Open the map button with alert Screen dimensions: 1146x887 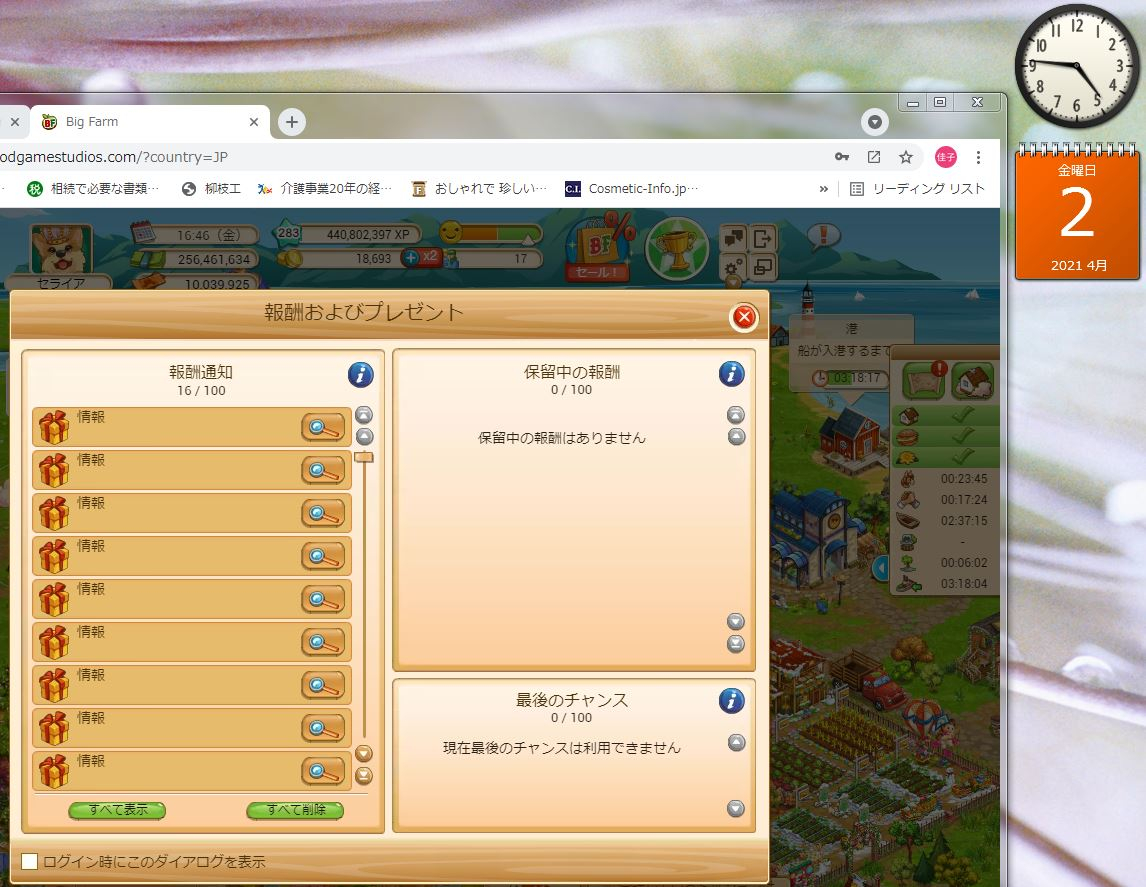[925, 380]
